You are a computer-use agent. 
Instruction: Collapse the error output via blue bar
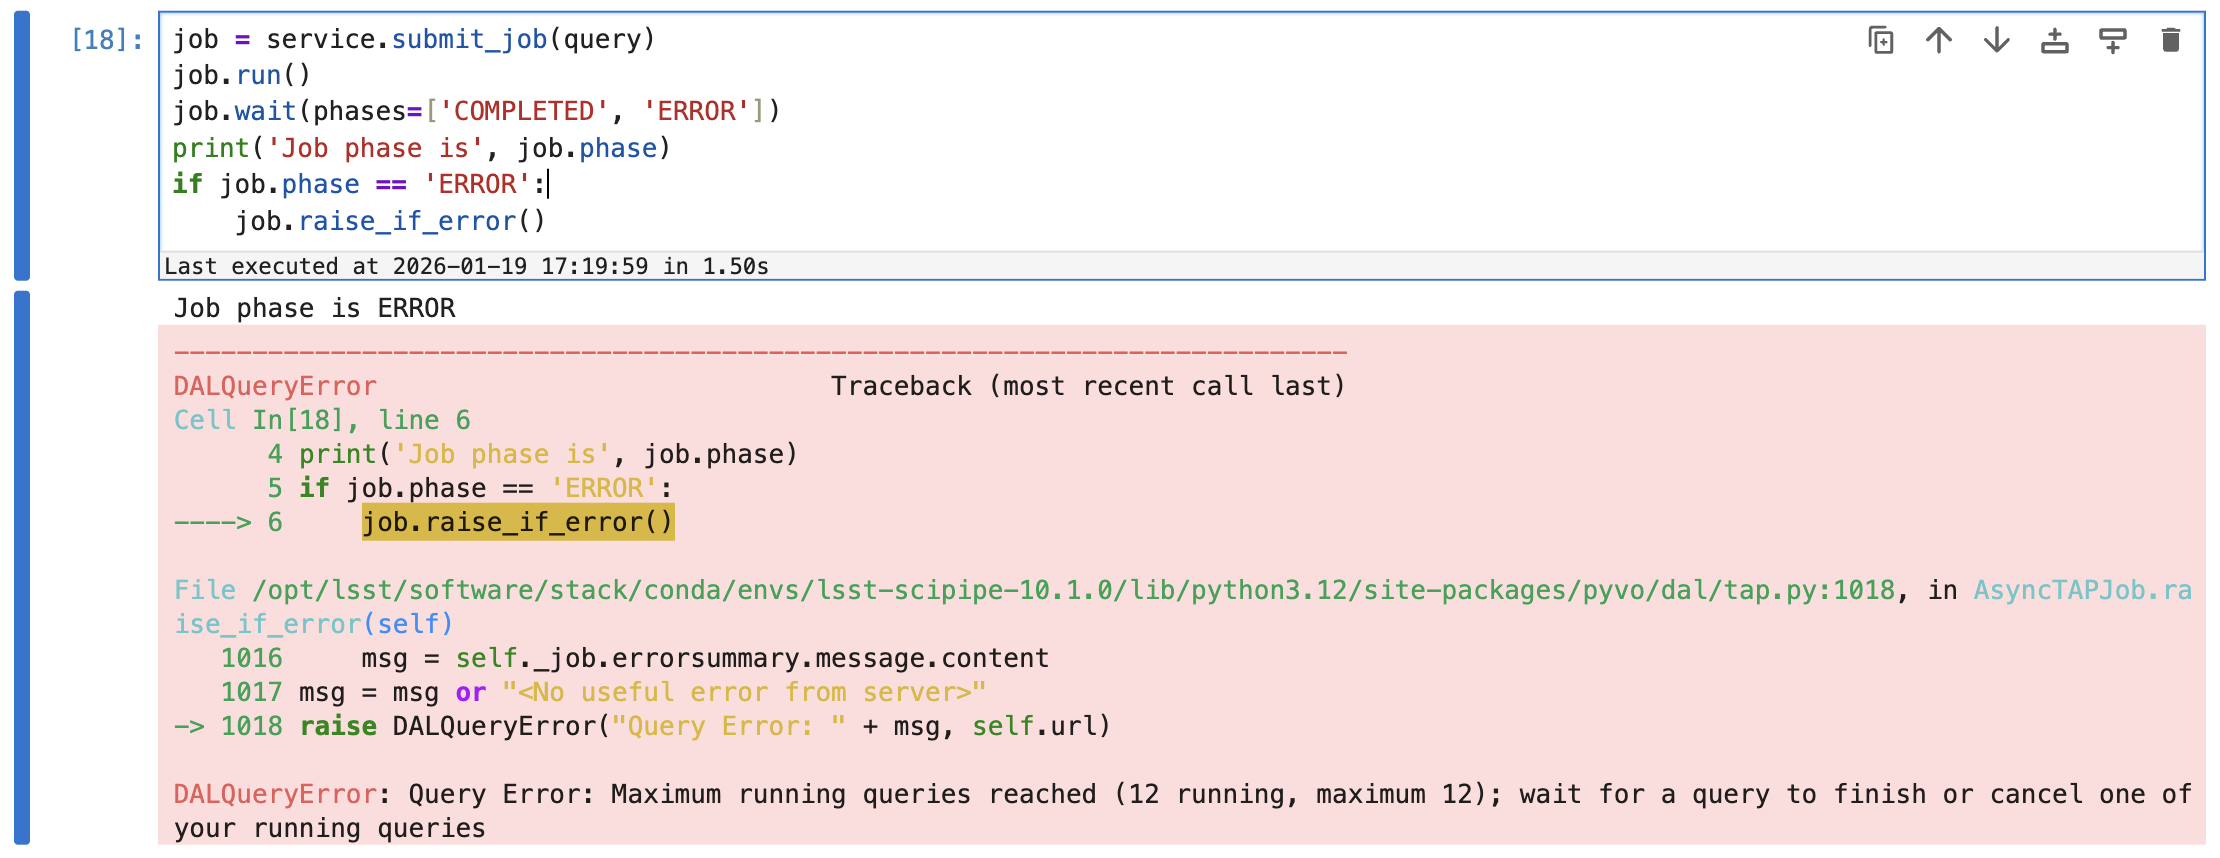22,568
